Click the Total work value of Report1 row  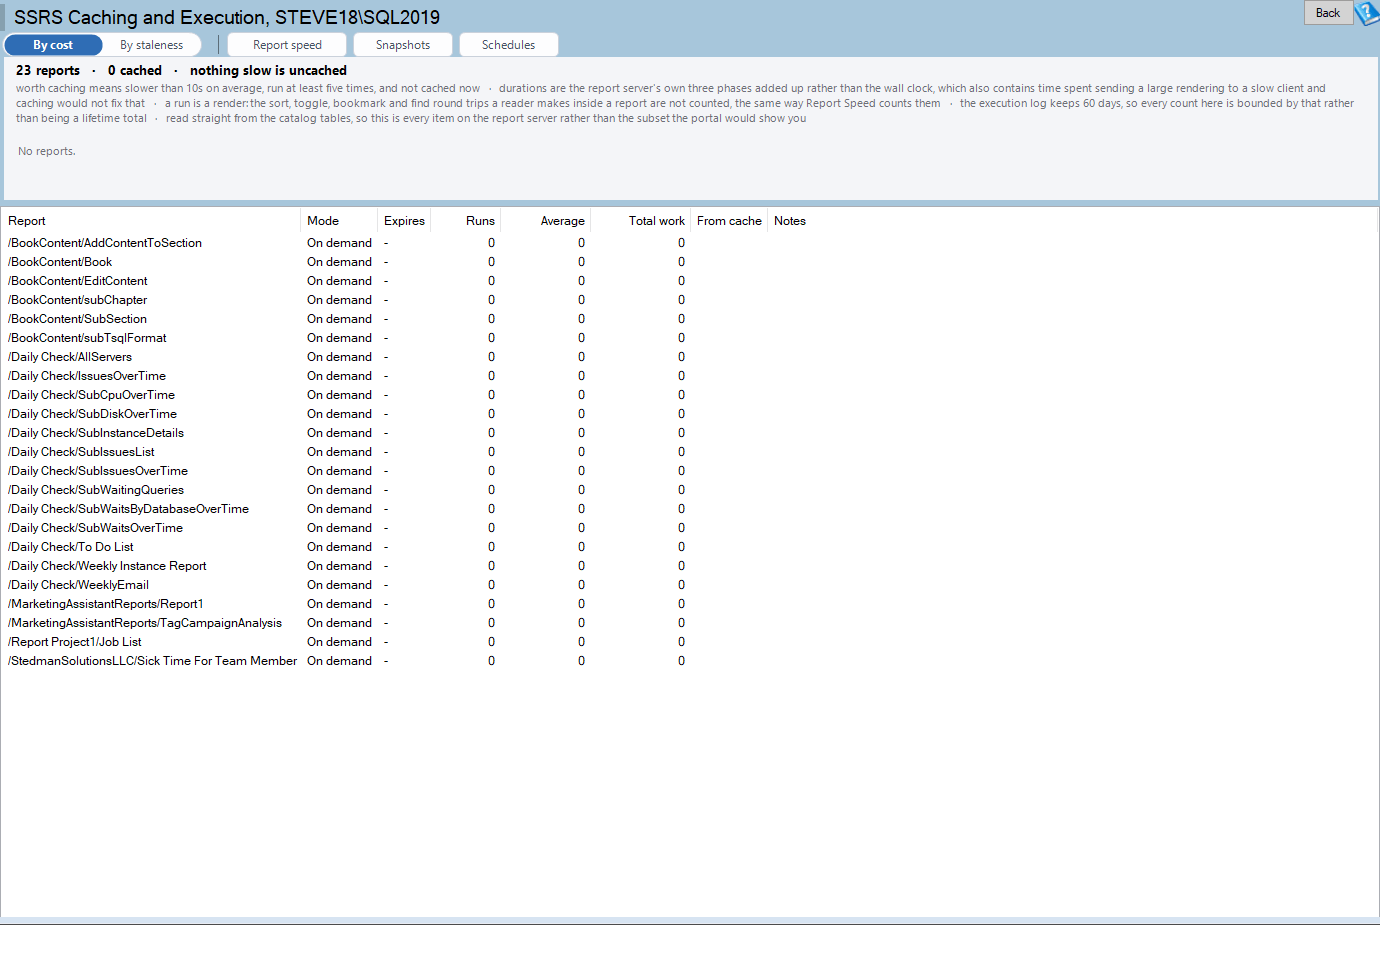coord(681,604)
